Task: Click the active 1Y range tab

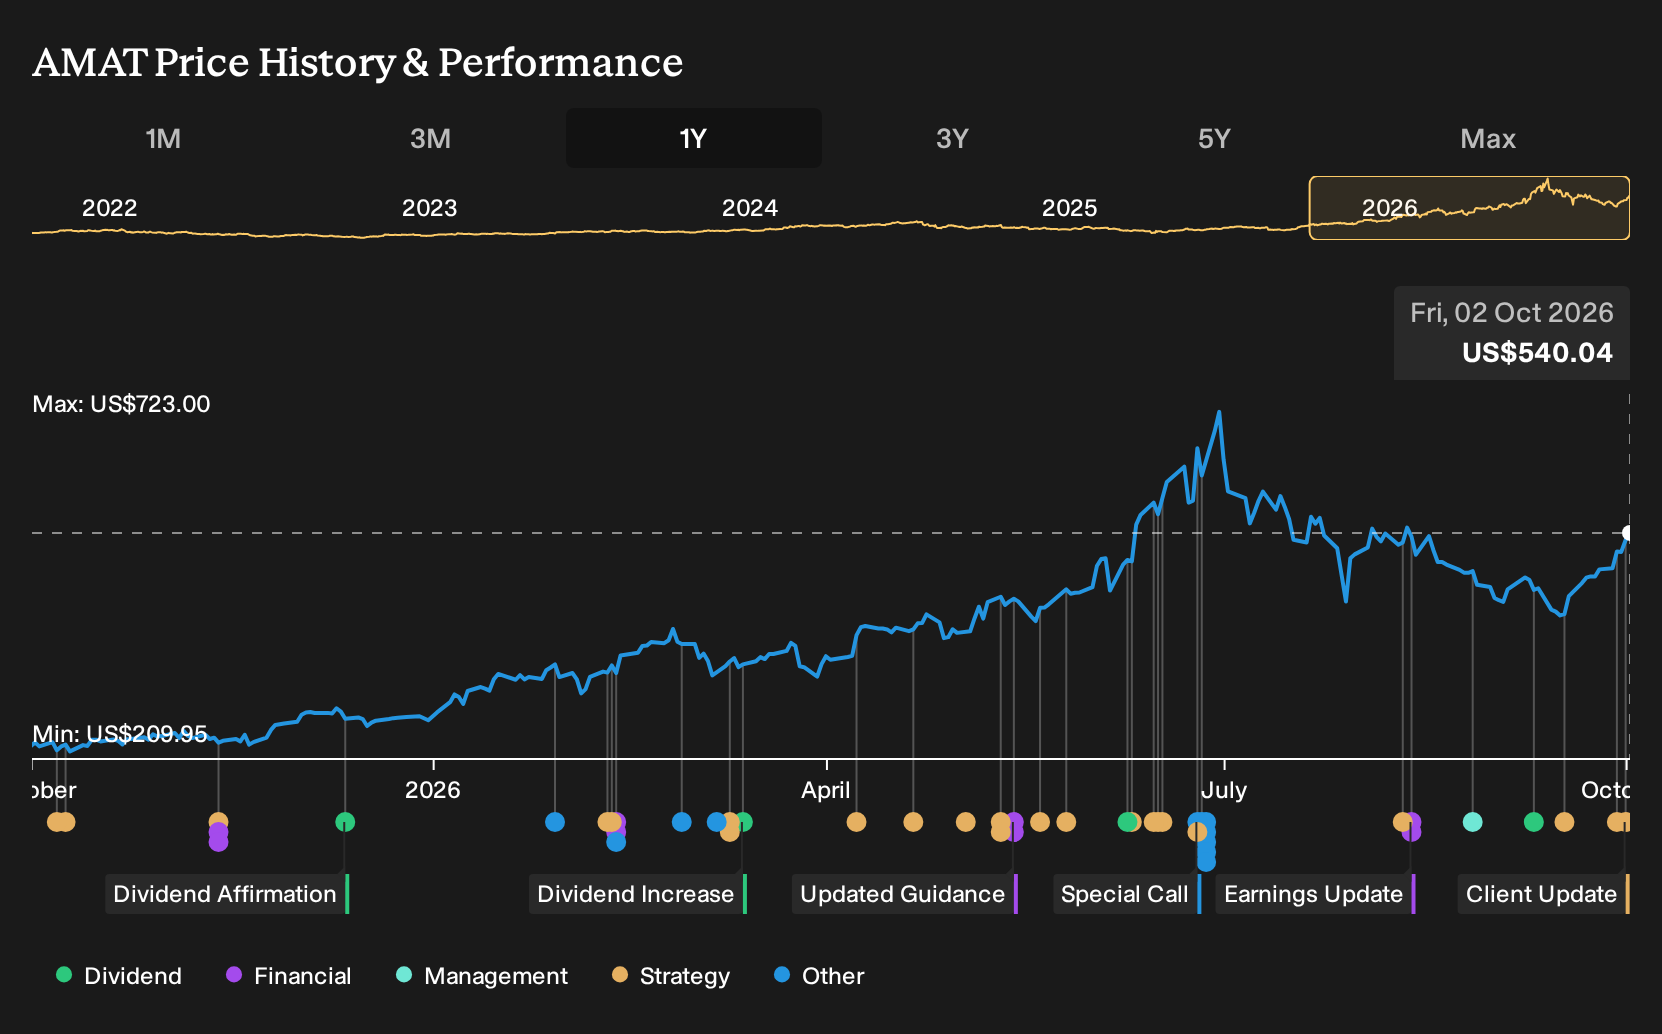Action: pyautogui.click(x=693, y=138)
